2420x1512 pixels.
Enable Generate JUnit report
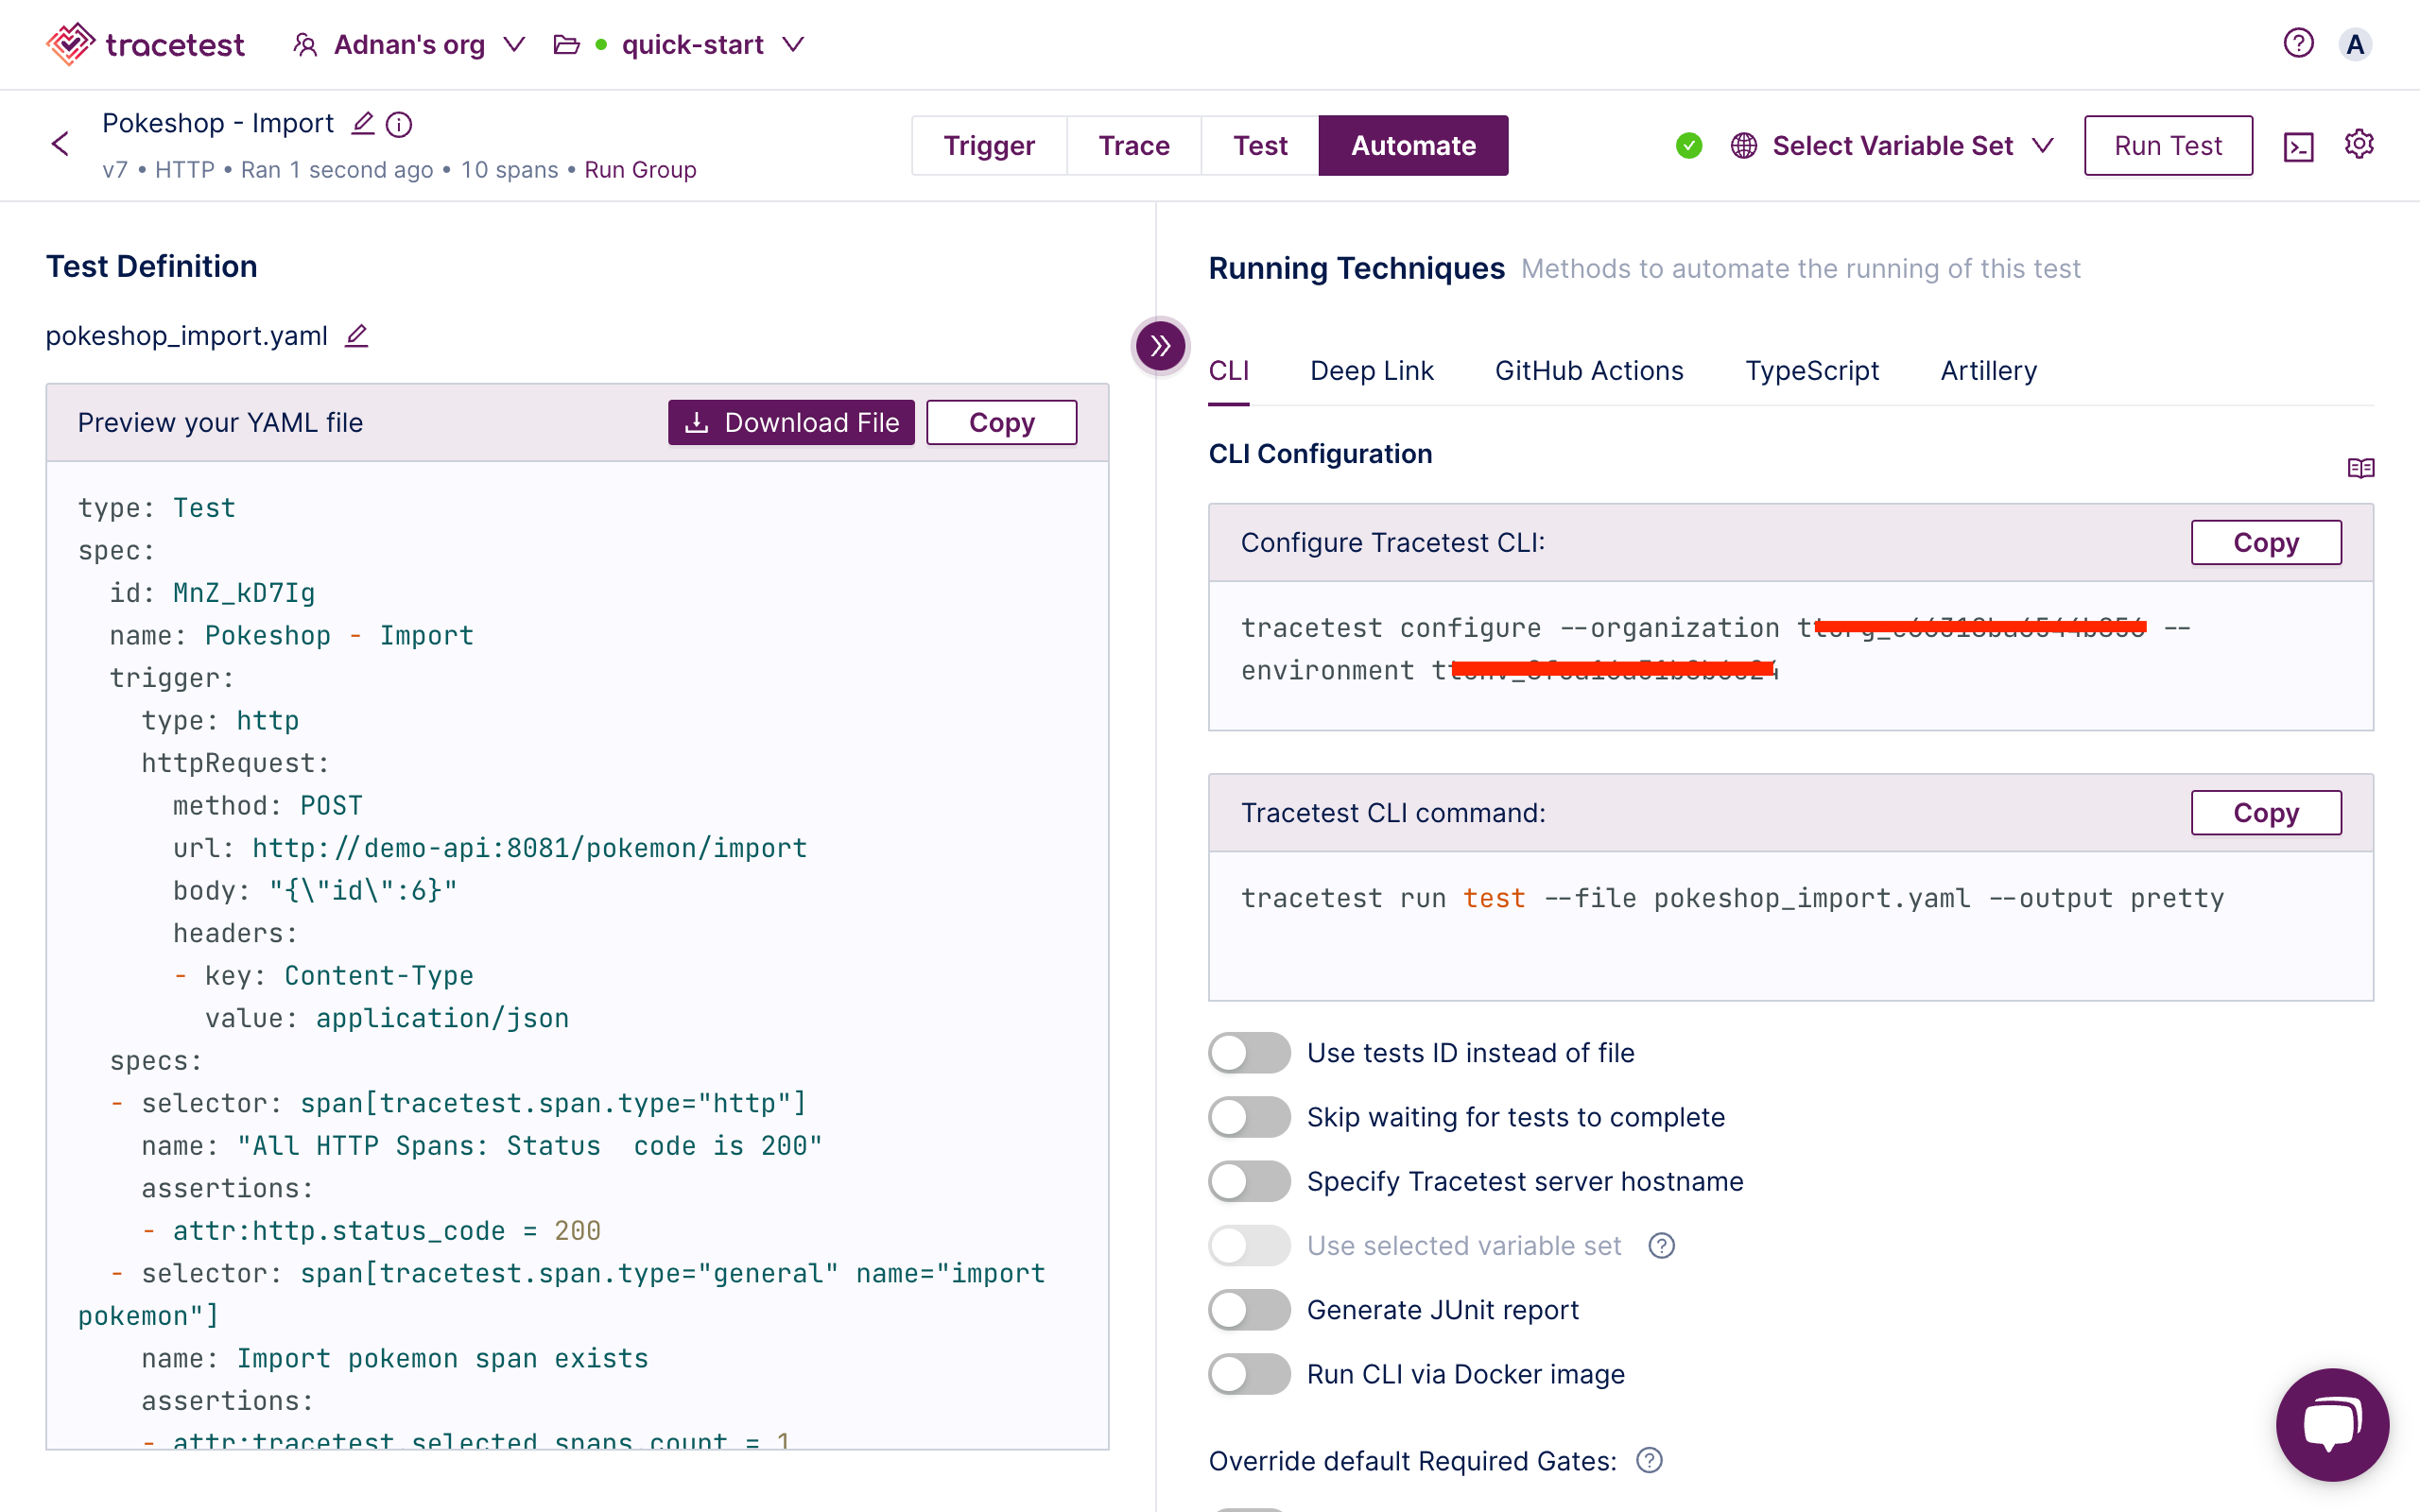click(1249, 1310)
